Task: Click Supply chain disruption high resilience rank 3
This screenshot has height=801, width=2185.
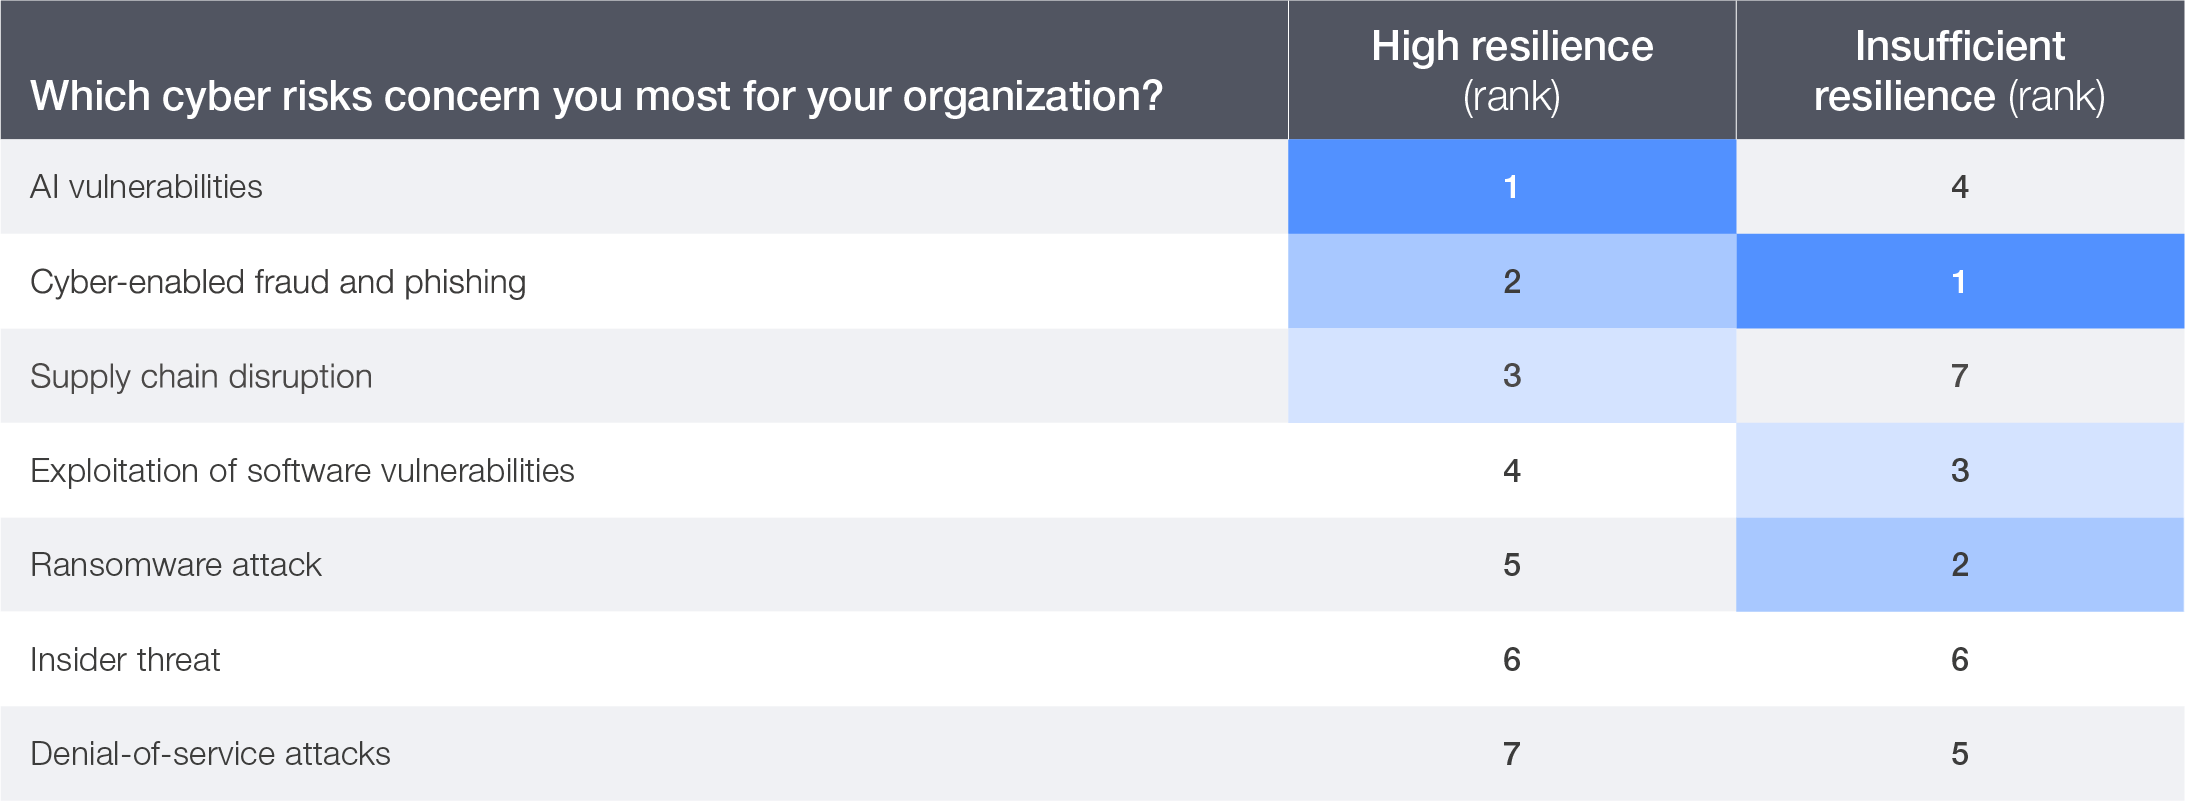Action: (1511, 376)
